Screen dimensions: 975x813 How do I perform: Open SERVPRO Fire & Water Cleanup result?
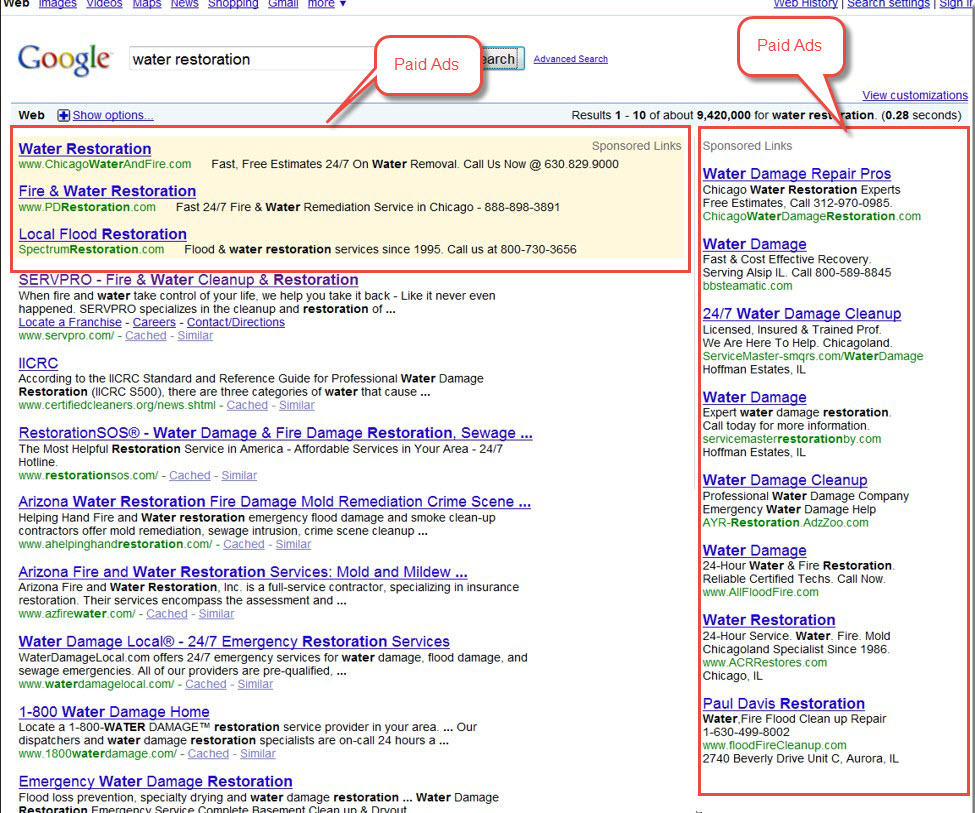[188, 280]
